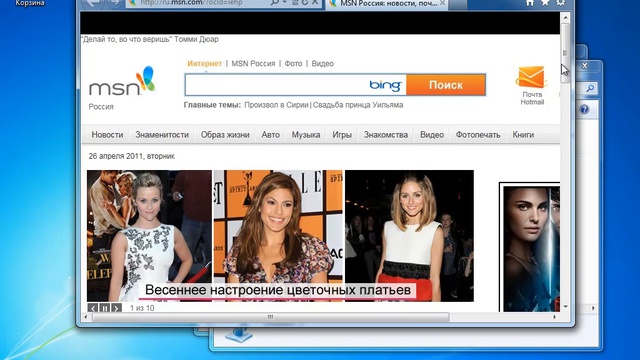Click the 26 апреля 2011, вторник date text
The width and height of the screenshot is (640, 360).
[x=131, y=156]
